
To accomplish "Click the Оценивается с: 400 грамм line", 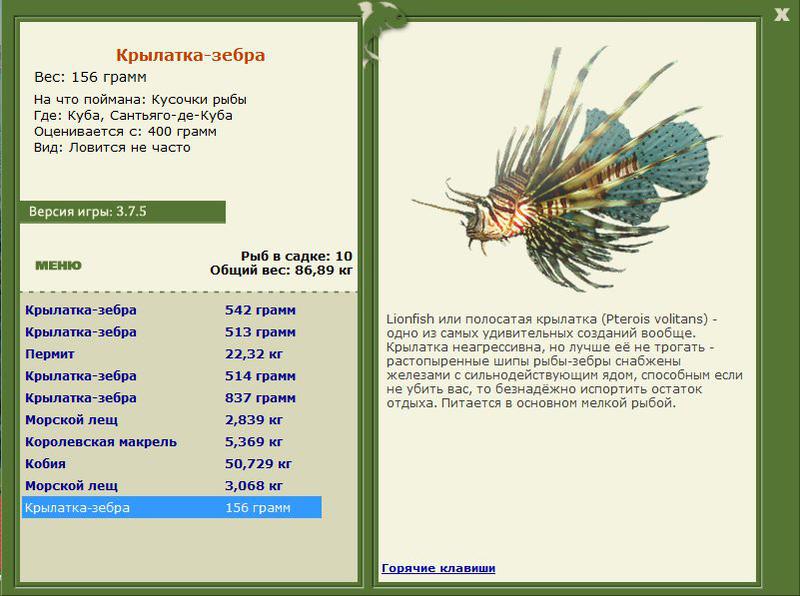I will 125,132.
